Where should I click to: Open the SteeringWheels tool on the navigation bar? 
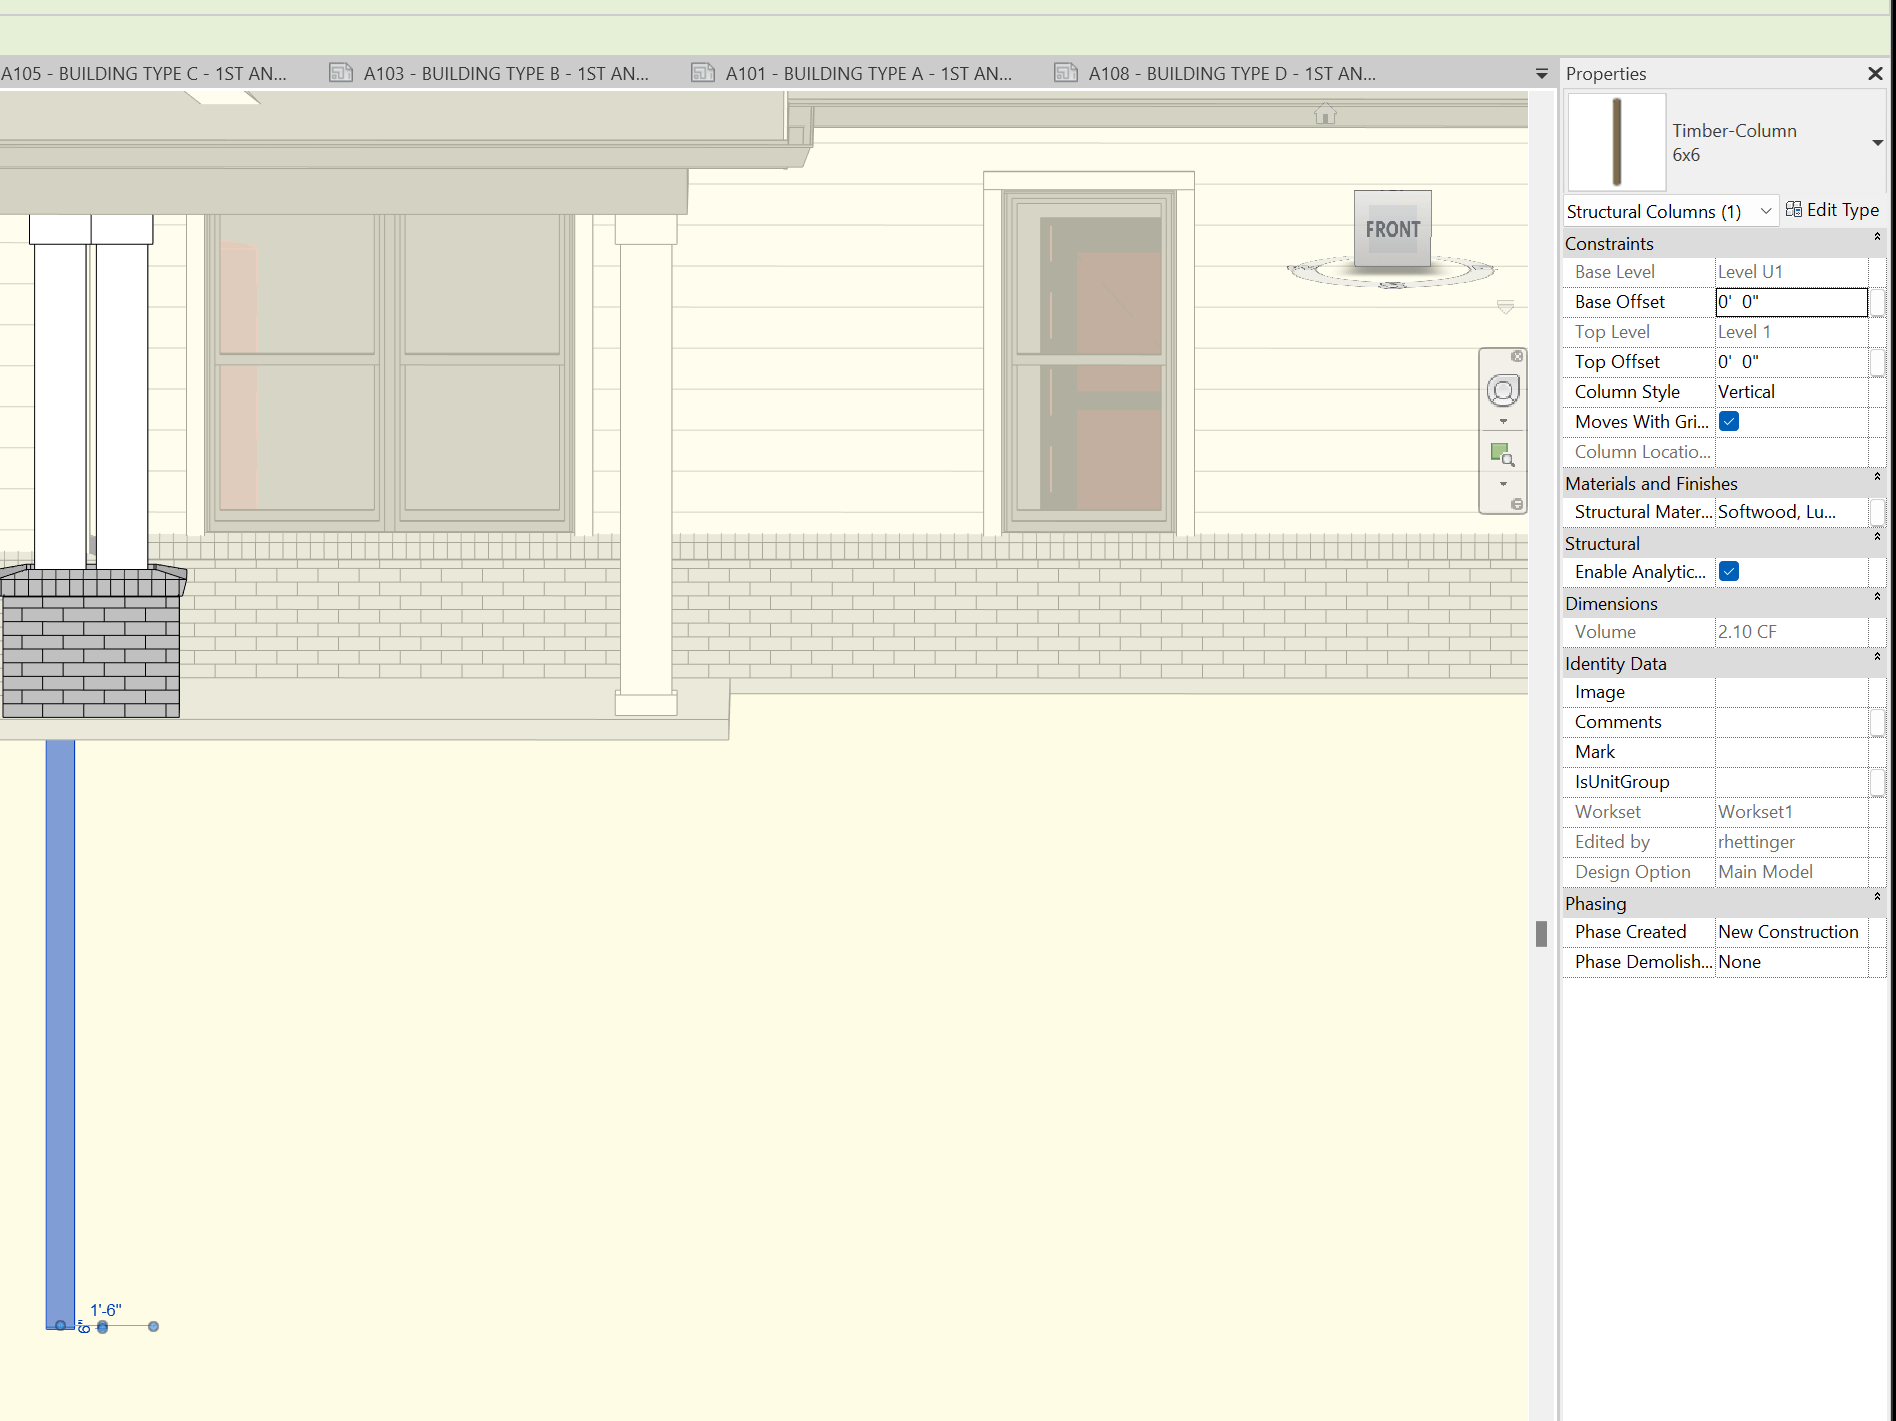pyautogui.click(x=1503, y=391)
